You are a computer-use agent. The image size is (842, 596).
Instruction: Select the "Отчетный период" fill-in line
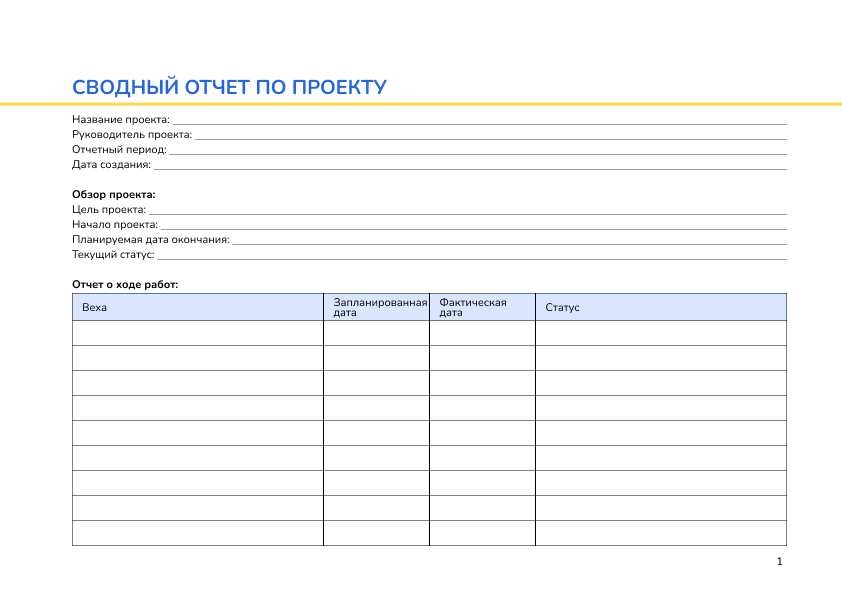[477, 151]
